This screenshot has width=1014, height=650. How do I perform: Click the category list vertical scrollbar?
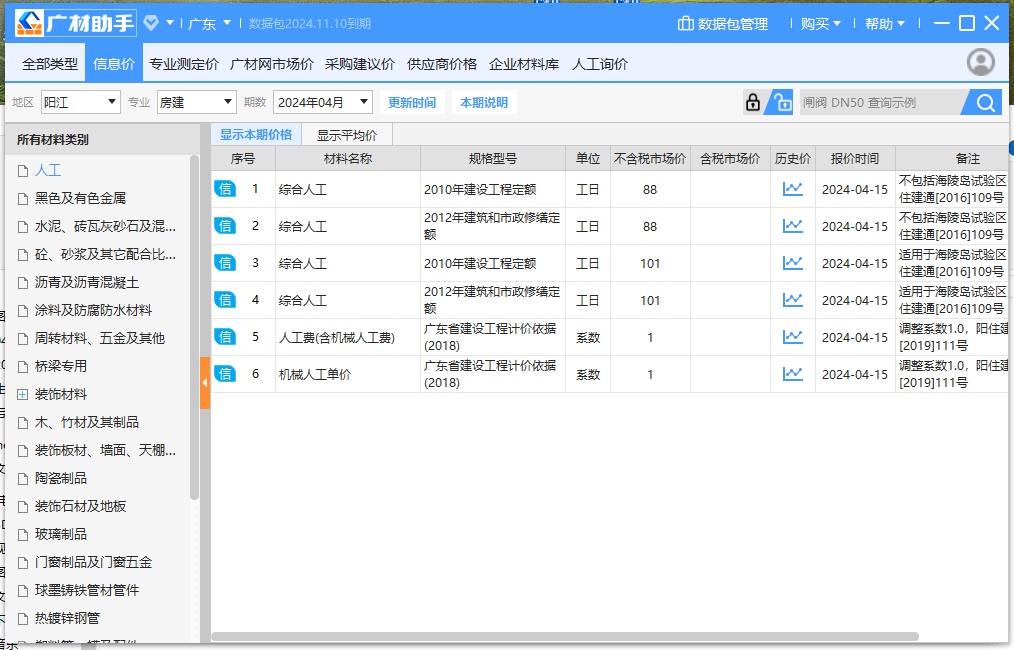pyautogui.click(x=194, y=327)
